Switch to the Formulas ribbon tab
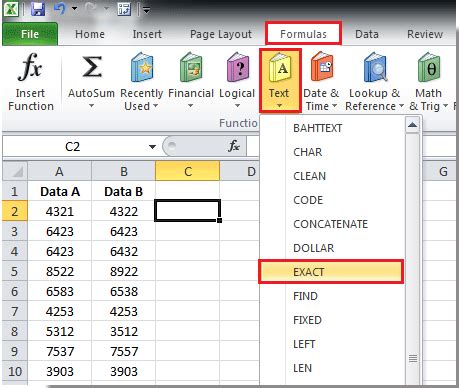 click(x=303, y=34)
